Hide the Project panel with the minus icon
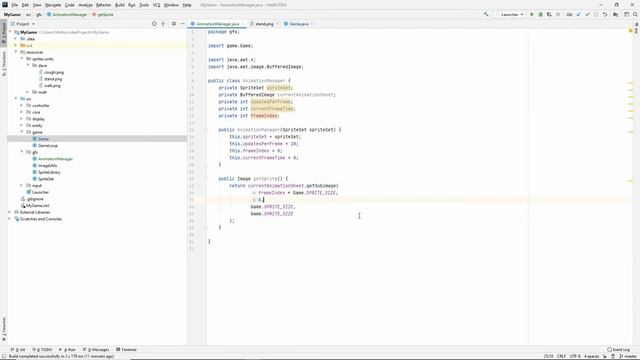640x360 pixels. coord(182,24)
